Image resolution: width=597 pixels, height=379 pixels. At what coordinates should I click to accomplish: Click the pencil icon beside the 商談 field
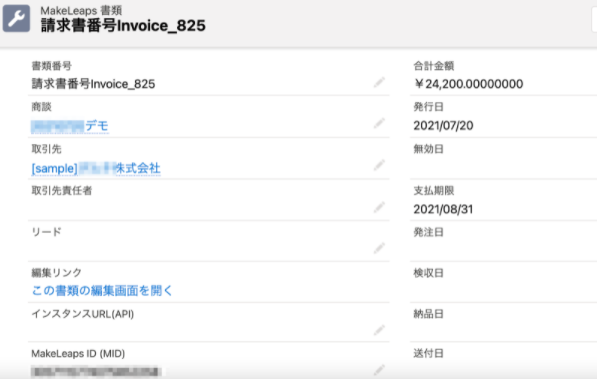pyautogui.click(x=379, y=123)
